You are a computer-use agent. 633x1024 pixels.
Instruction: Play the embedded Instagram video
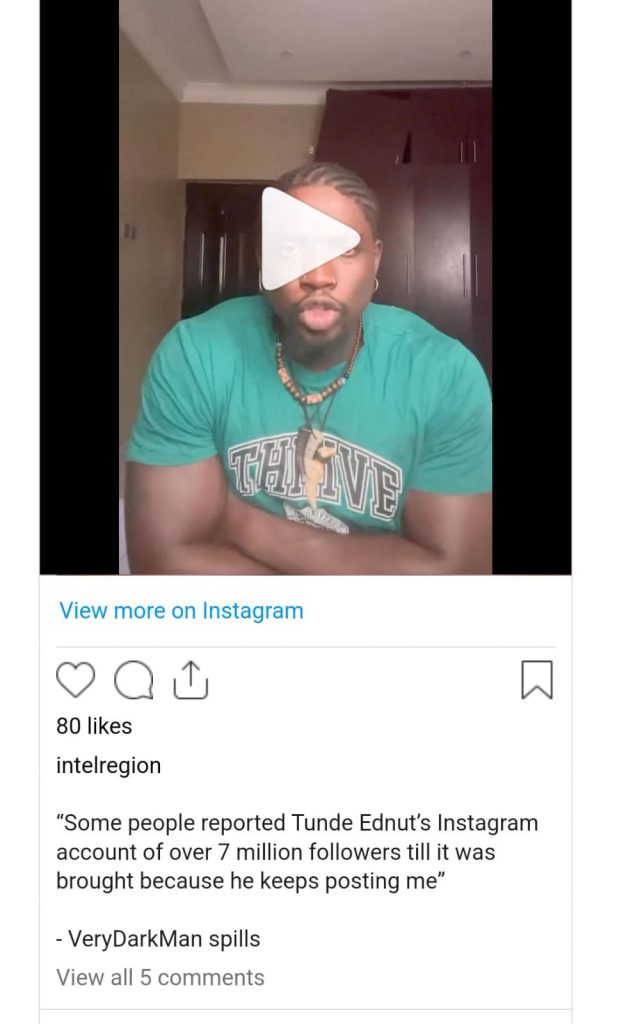310,239
